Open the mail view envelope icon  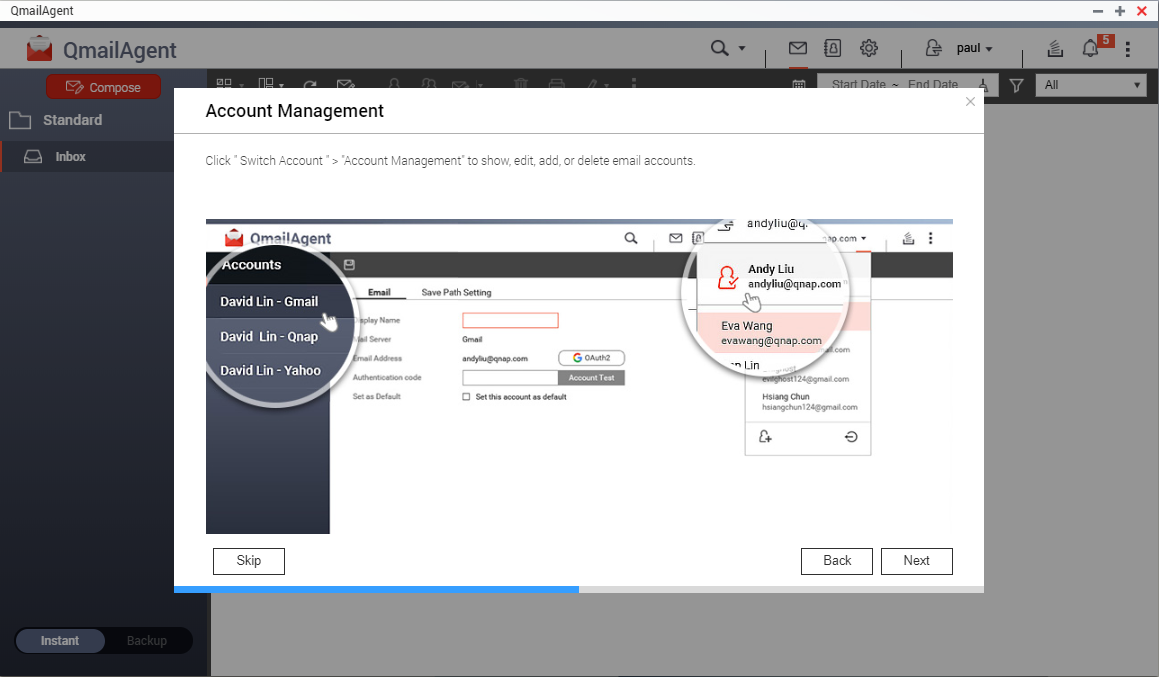798,48
